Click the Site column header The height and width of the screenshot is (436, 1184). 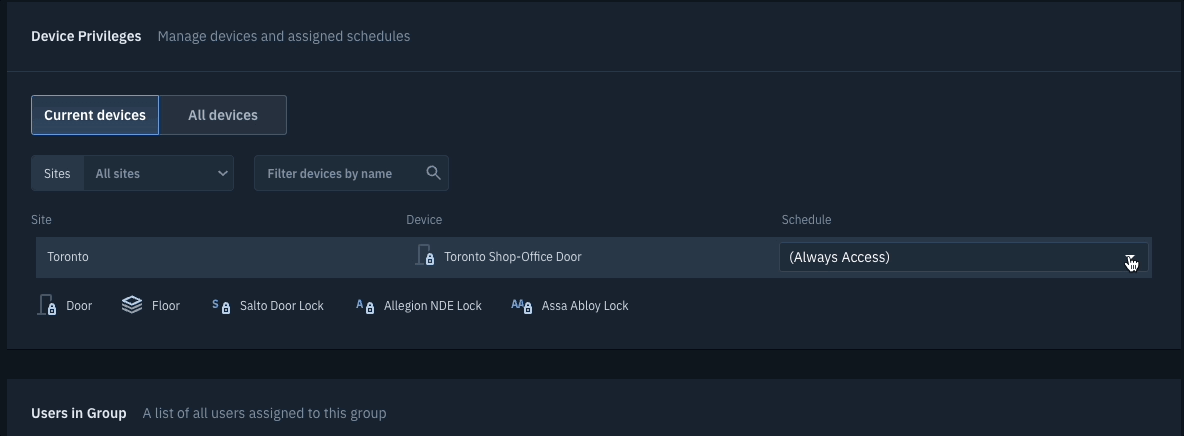[x=42, y=220]
